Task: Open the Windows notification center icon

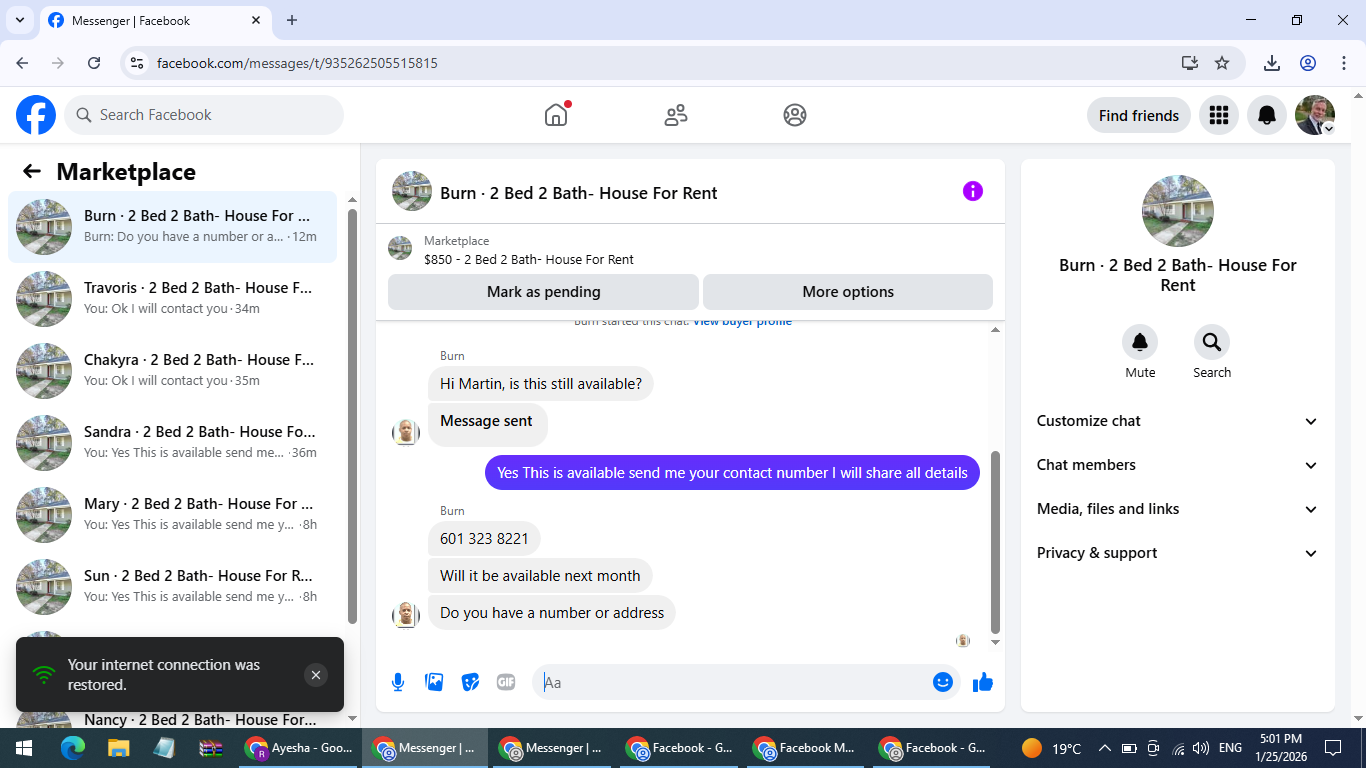Action: pyautogui.click(x=1333, y=748)
